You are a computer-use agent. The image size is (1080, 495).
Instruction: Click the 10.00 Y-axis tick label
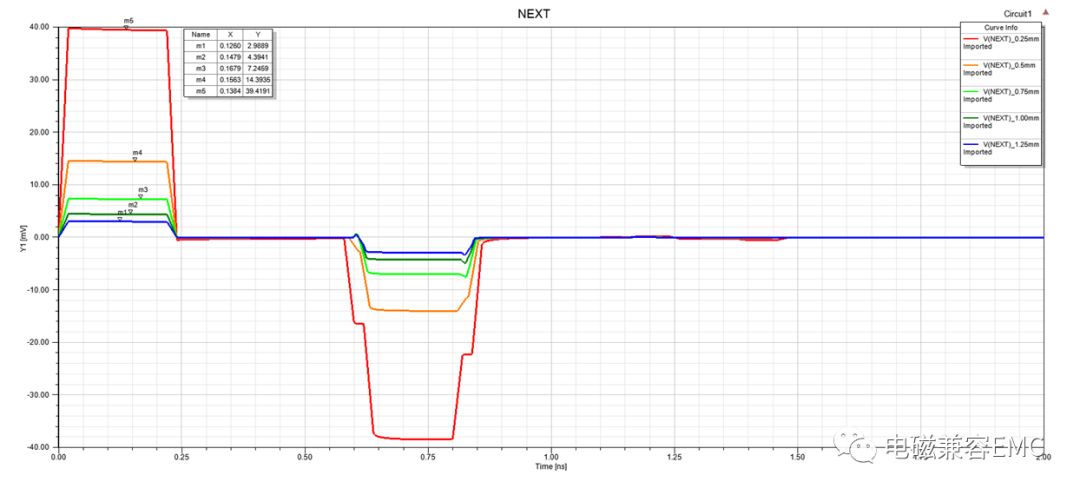(x=39, y=185)
